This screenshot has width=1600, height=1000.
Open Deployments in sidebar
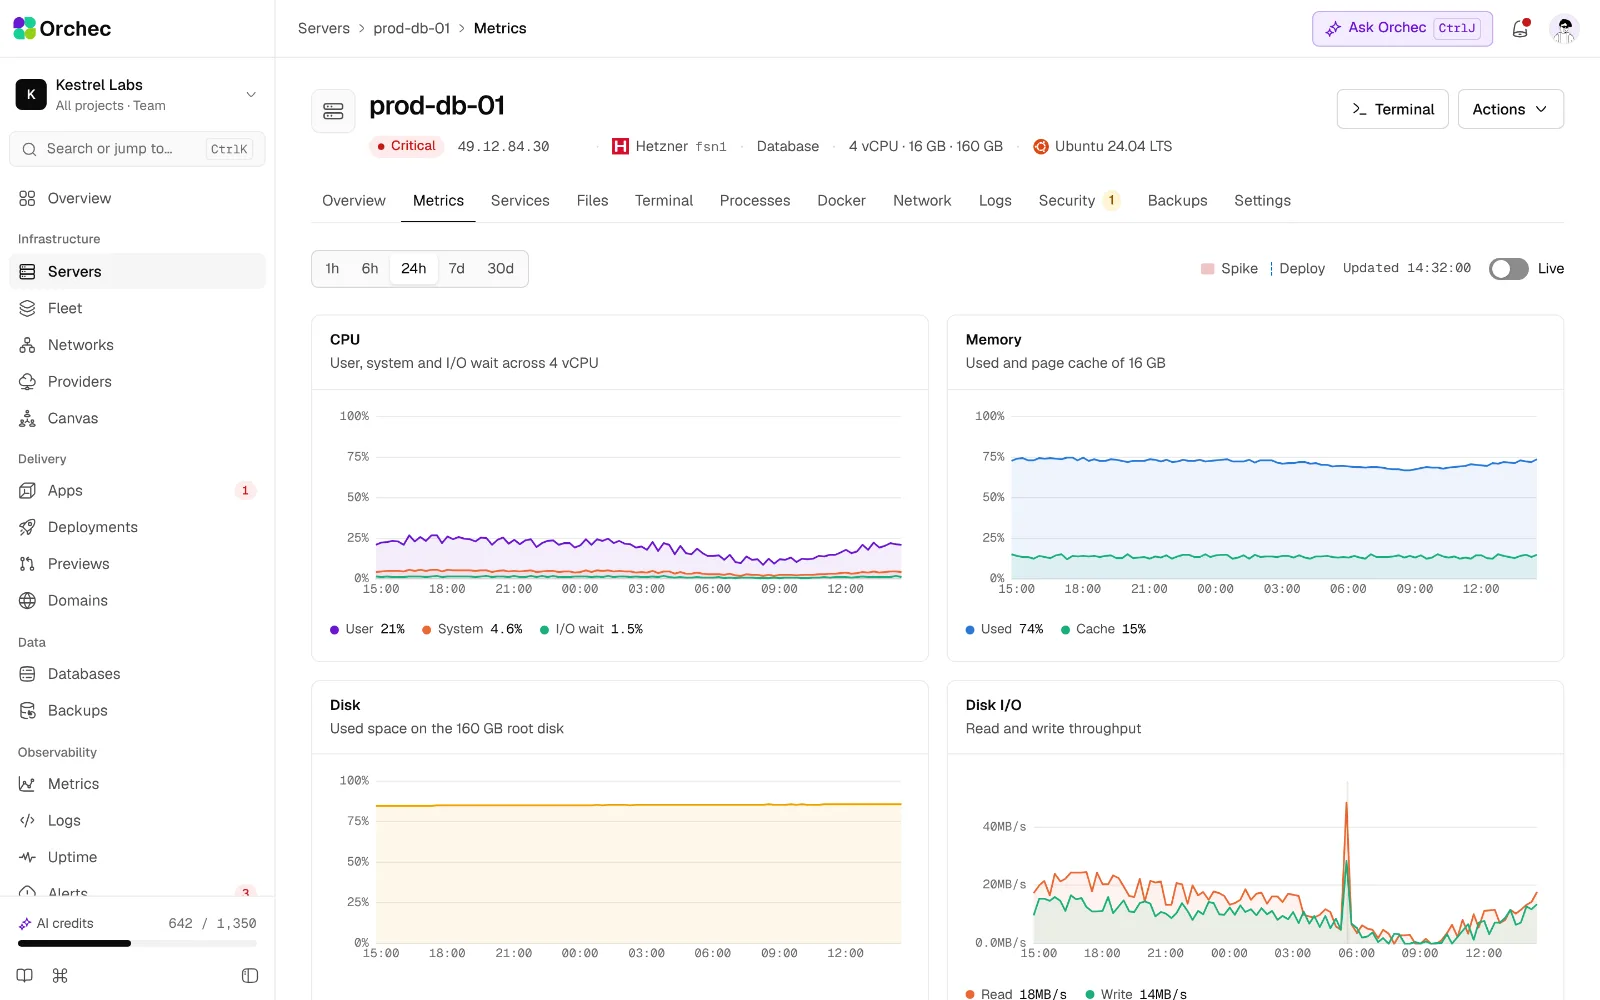(x=137, y=527)
